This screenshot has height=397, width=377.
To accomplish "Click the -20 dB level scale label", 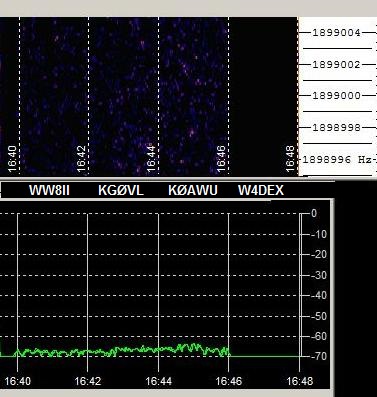I will pos(319,255).
